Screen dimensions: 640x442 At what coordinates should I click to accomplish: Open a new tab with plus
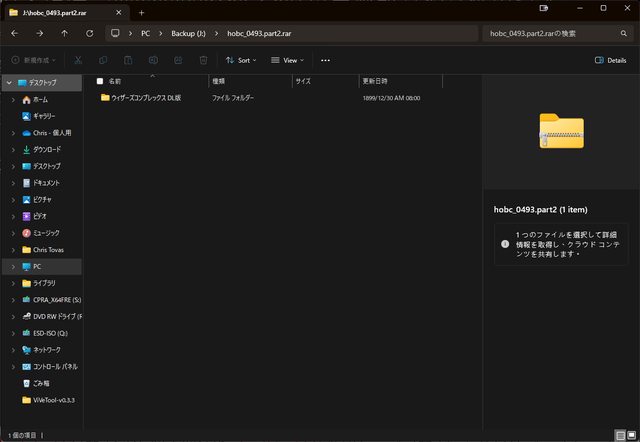[x=141, y=12]
